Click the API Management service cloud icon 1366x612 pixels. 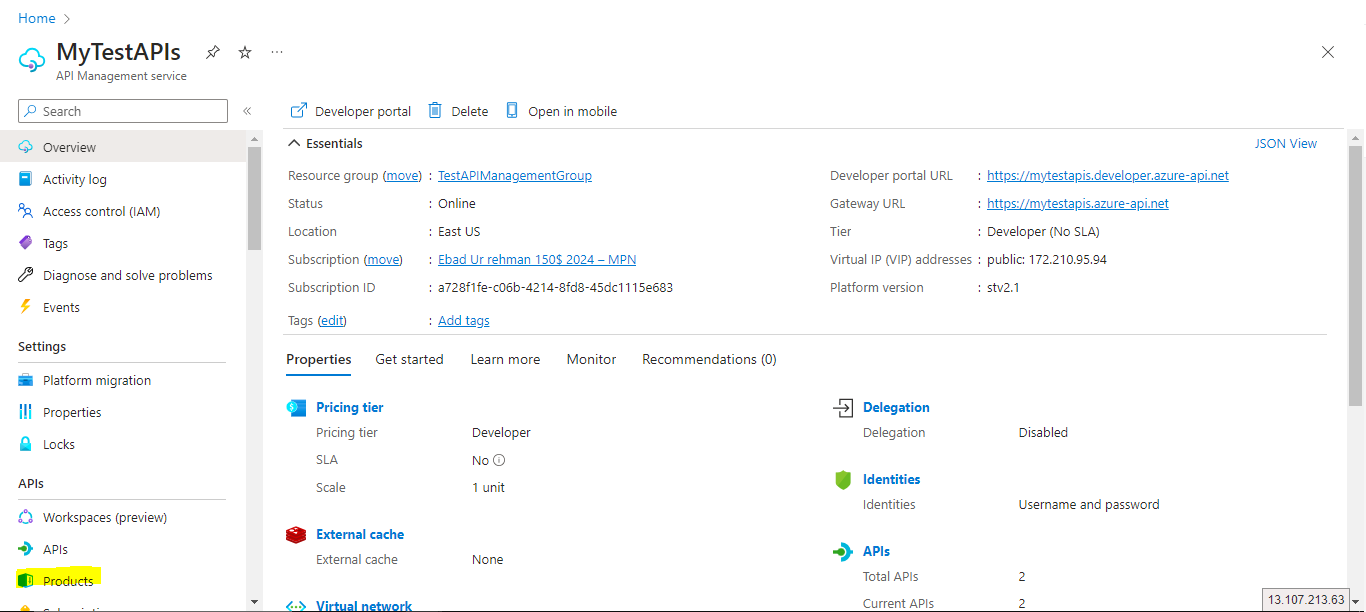pyautogui.click(x=33, y=60)
